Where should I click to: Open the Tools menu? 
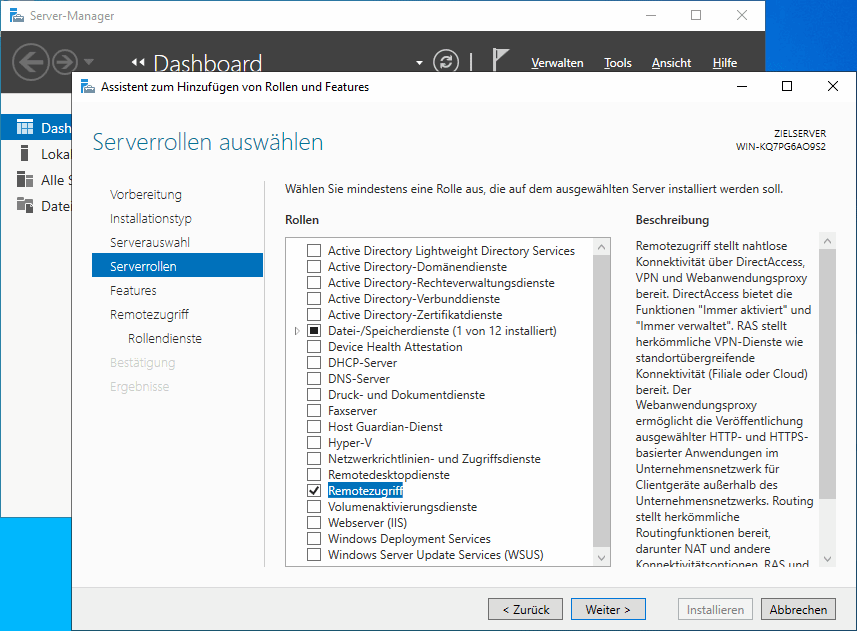(617, 62)
